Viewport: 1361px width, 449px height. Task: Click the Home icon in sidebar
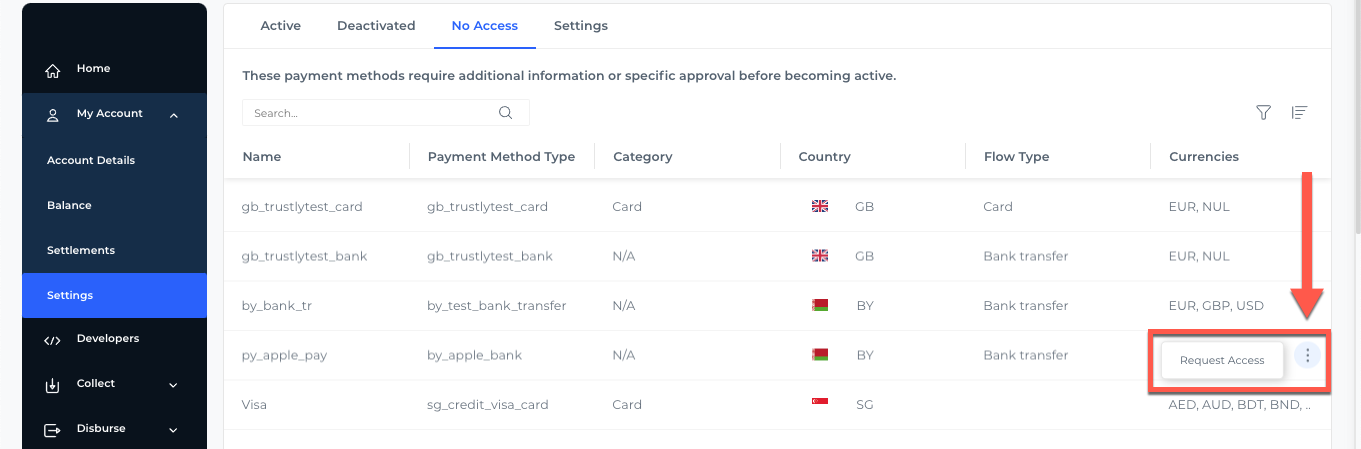[x=53, y=70]
